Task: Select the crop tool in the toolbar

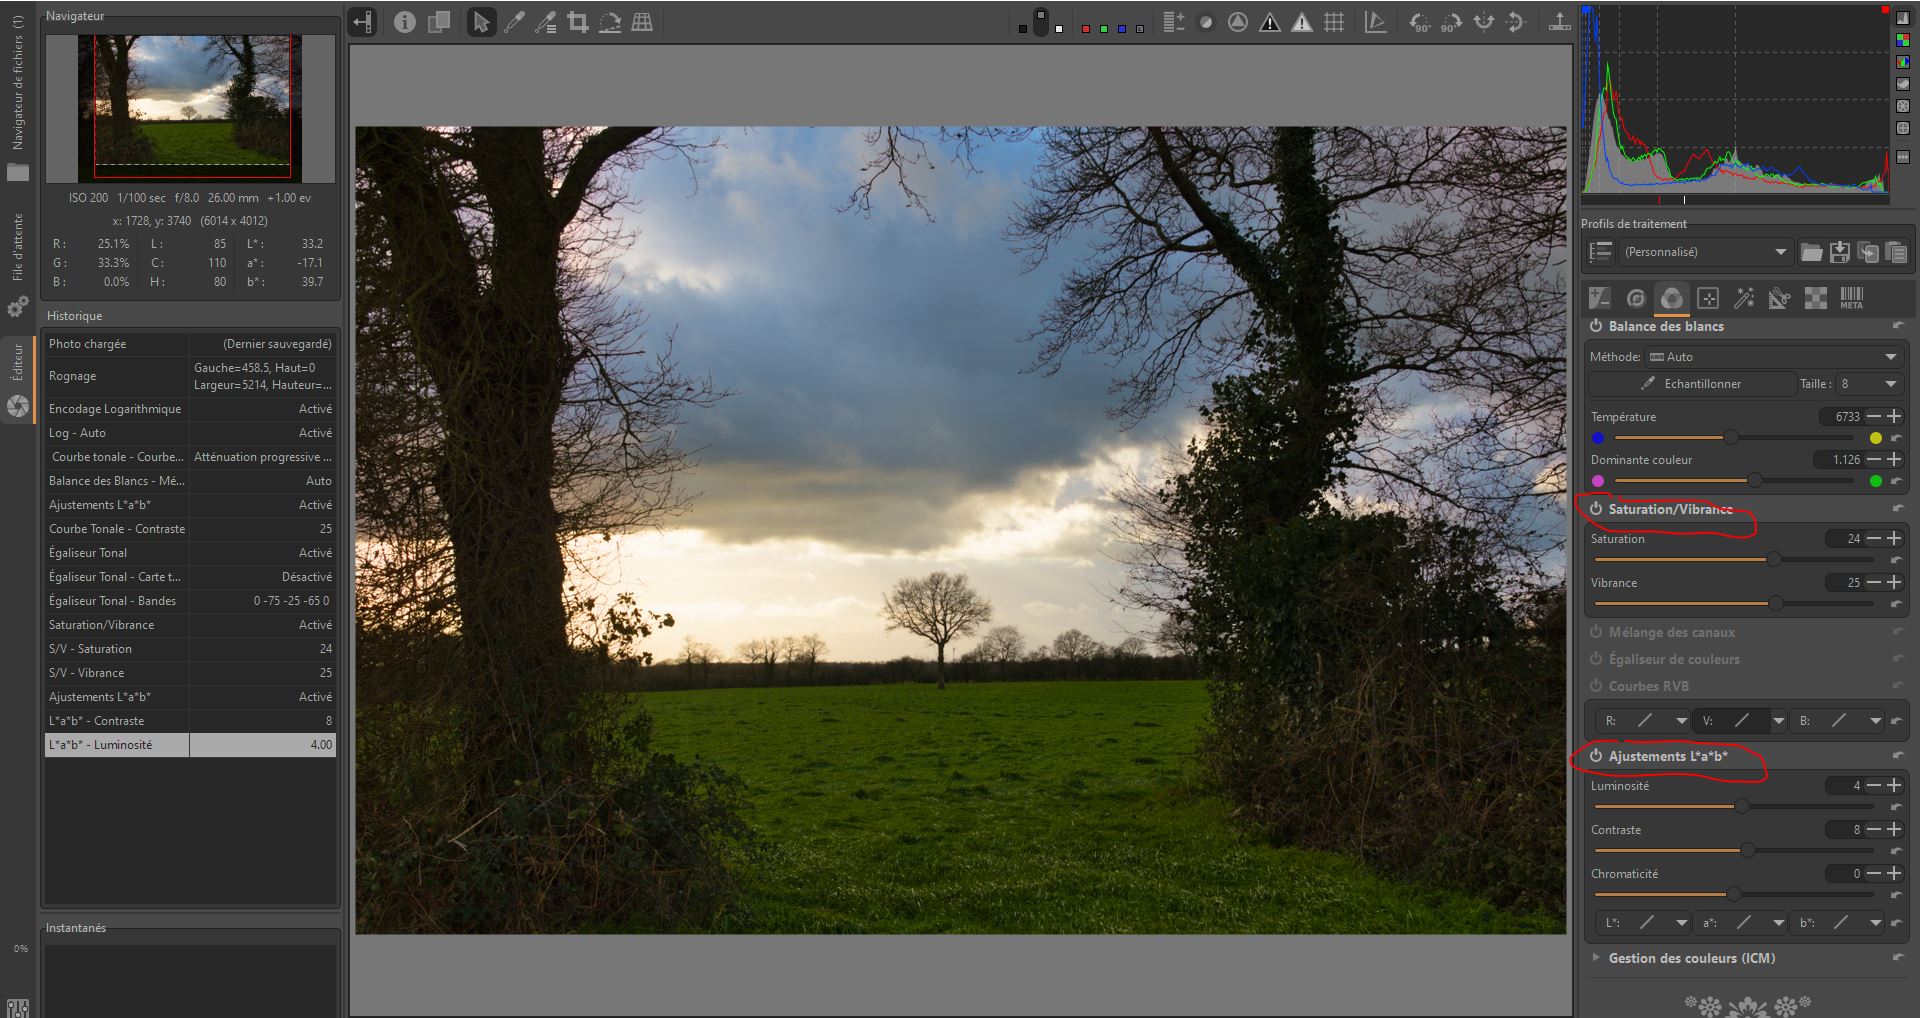Action: point(577,22)
